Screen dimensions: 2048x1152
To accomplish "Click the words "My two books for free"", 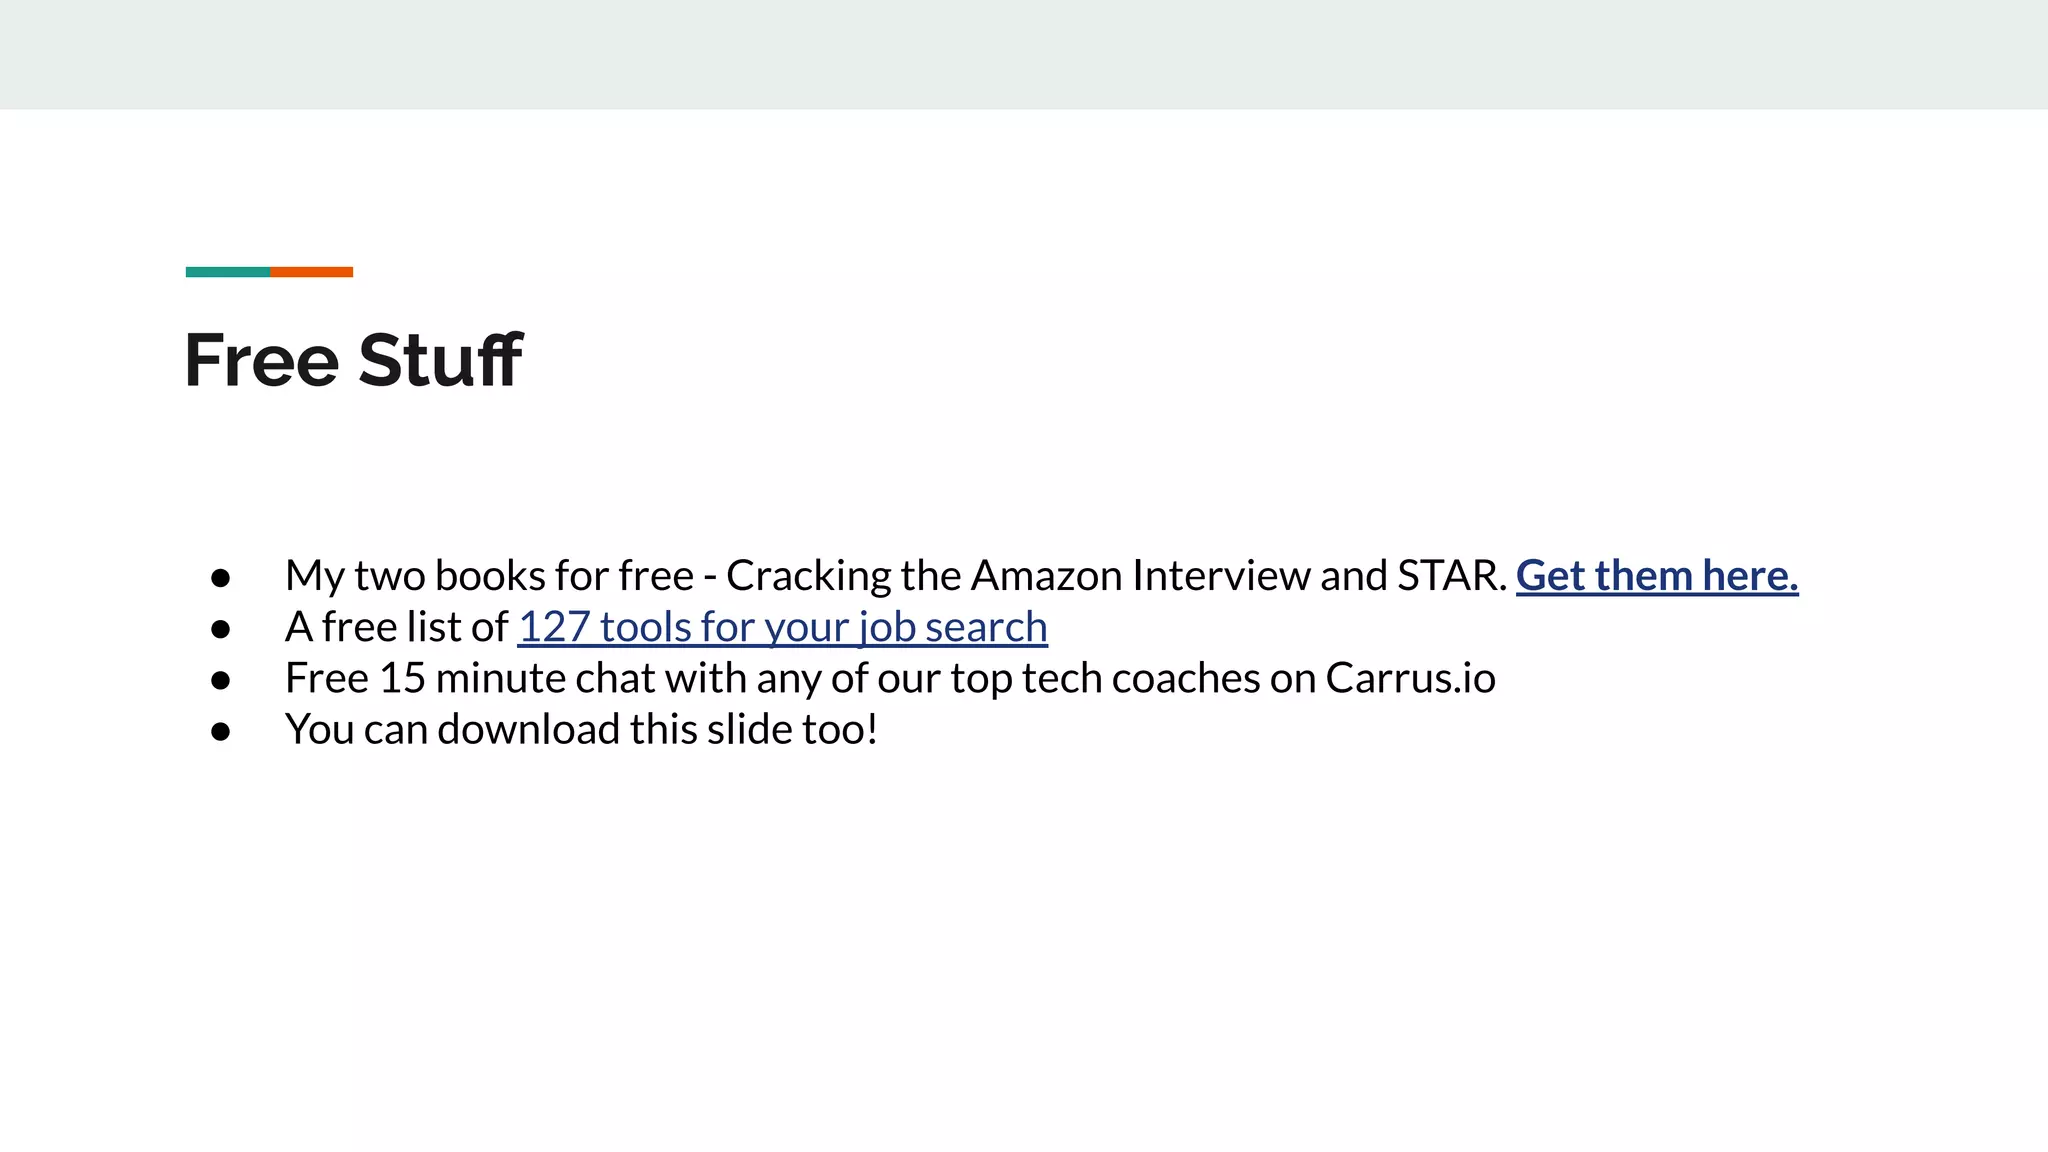I will coord(489,576).
